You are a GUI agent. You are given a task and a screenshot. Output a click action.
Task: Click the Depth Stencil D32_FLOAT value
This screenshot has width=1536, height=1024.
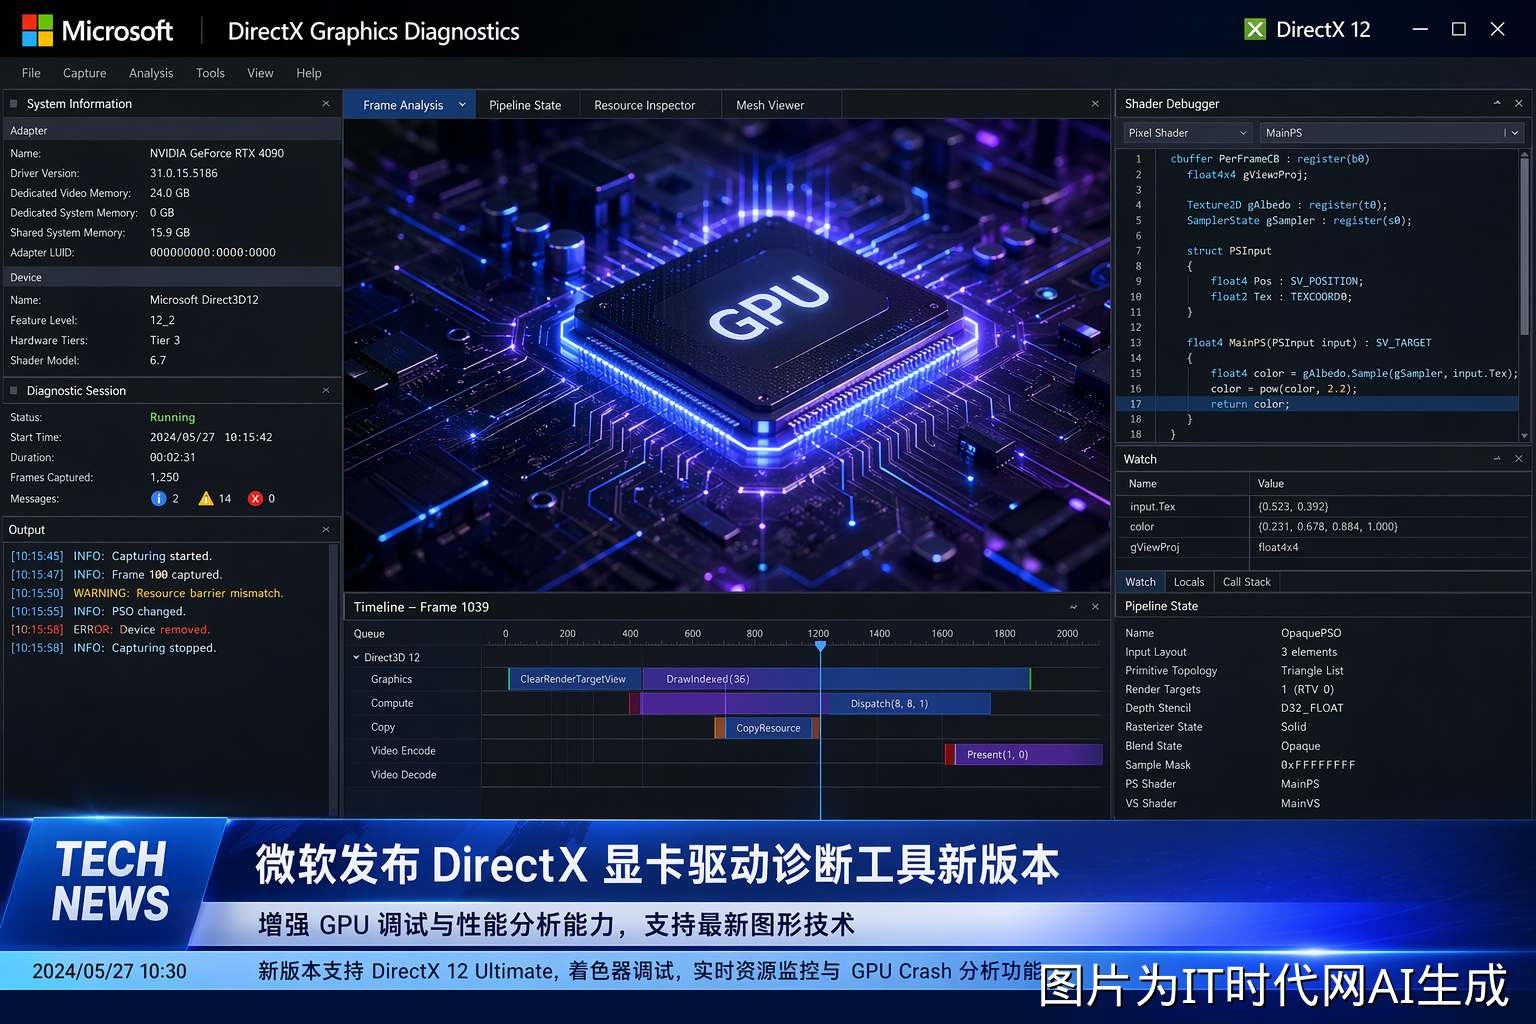1312,708
